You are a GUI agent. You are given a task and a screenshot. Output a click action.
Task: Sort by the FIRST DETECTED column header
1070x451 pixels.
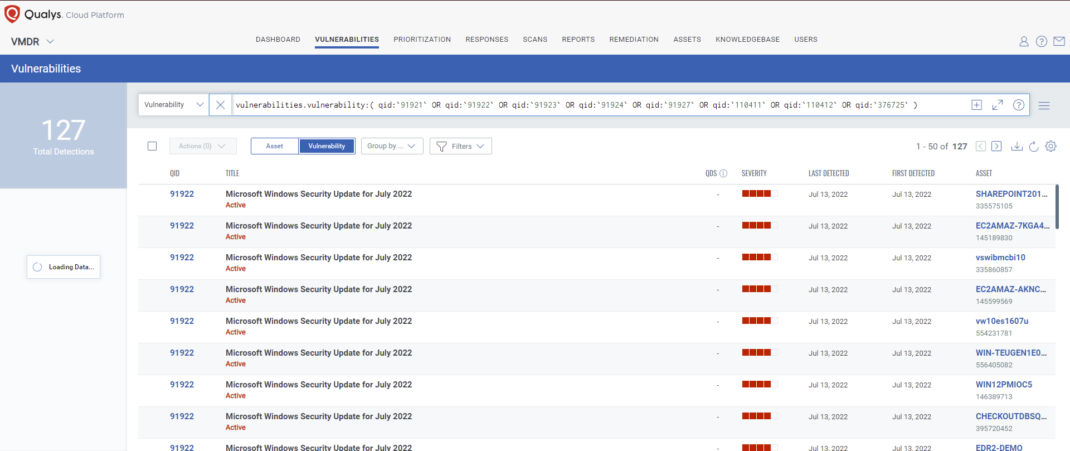[913, 173]
